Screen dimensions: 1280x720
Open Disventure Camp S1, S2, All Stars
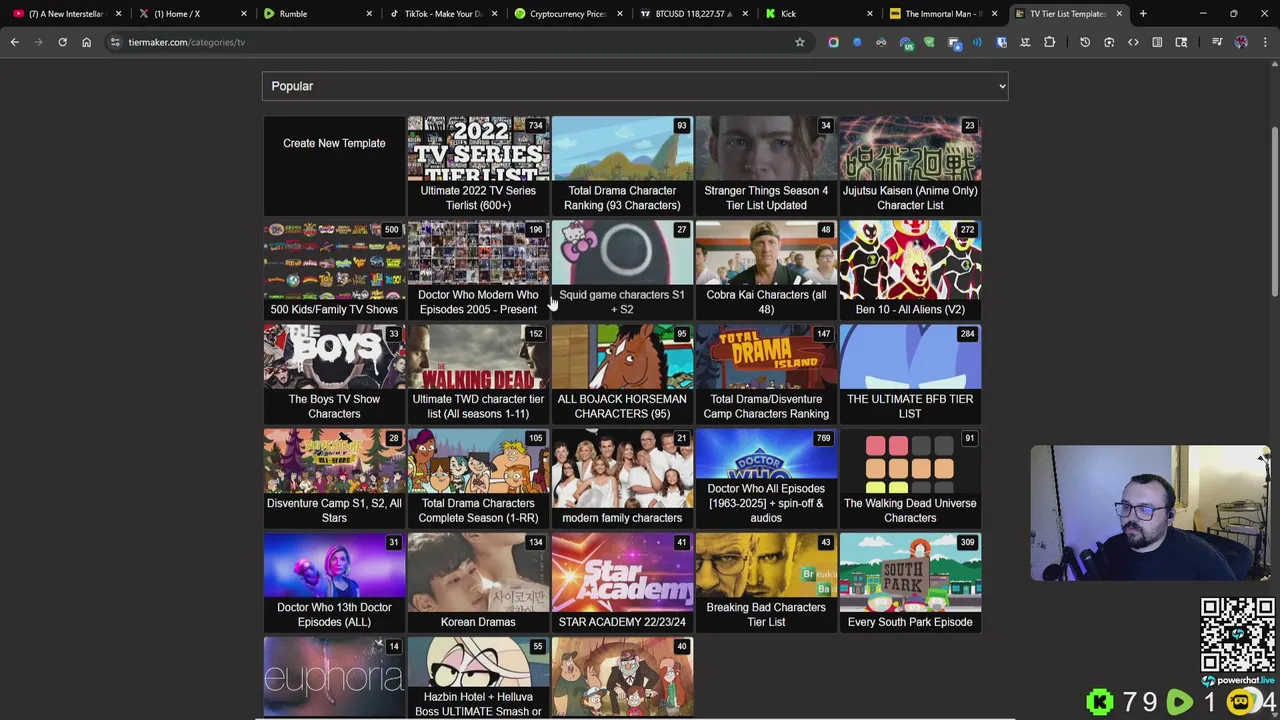pos(334,478)
